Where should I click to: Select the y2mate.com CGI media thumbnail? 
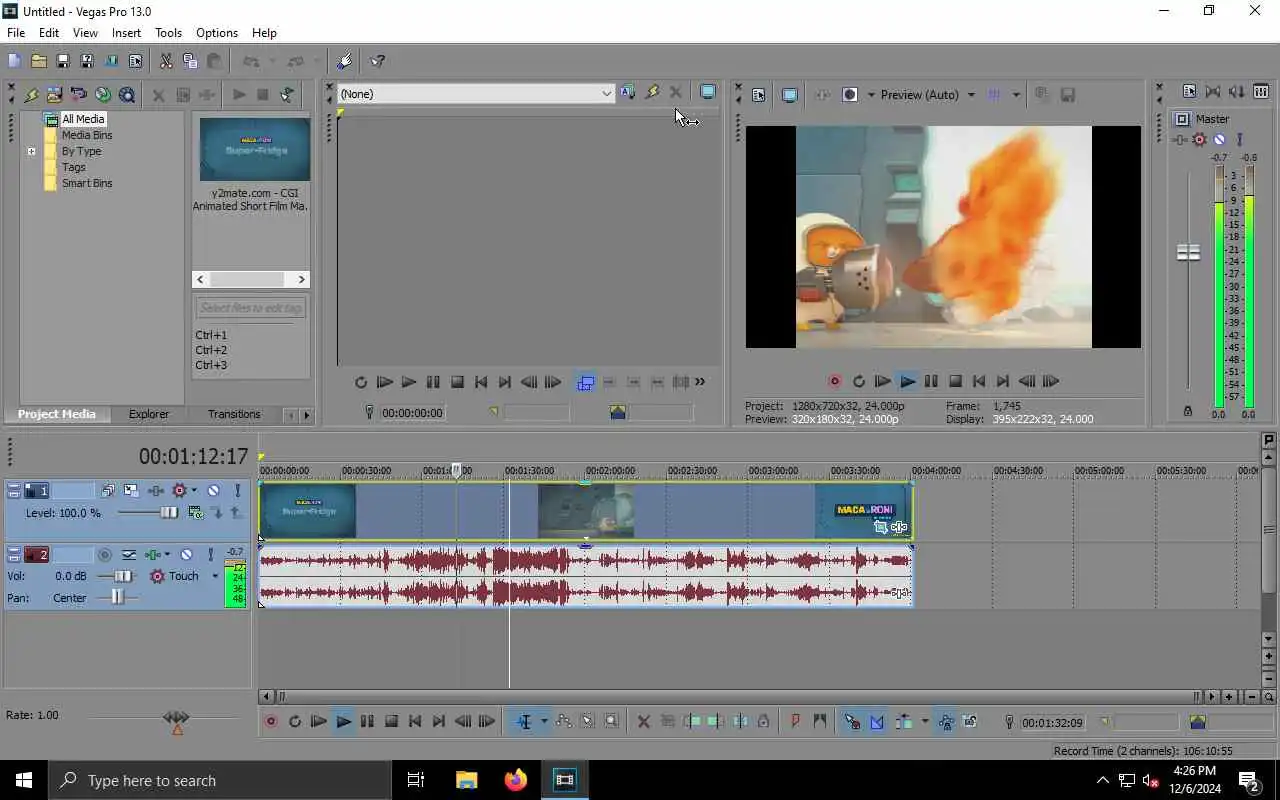point(254,150)
